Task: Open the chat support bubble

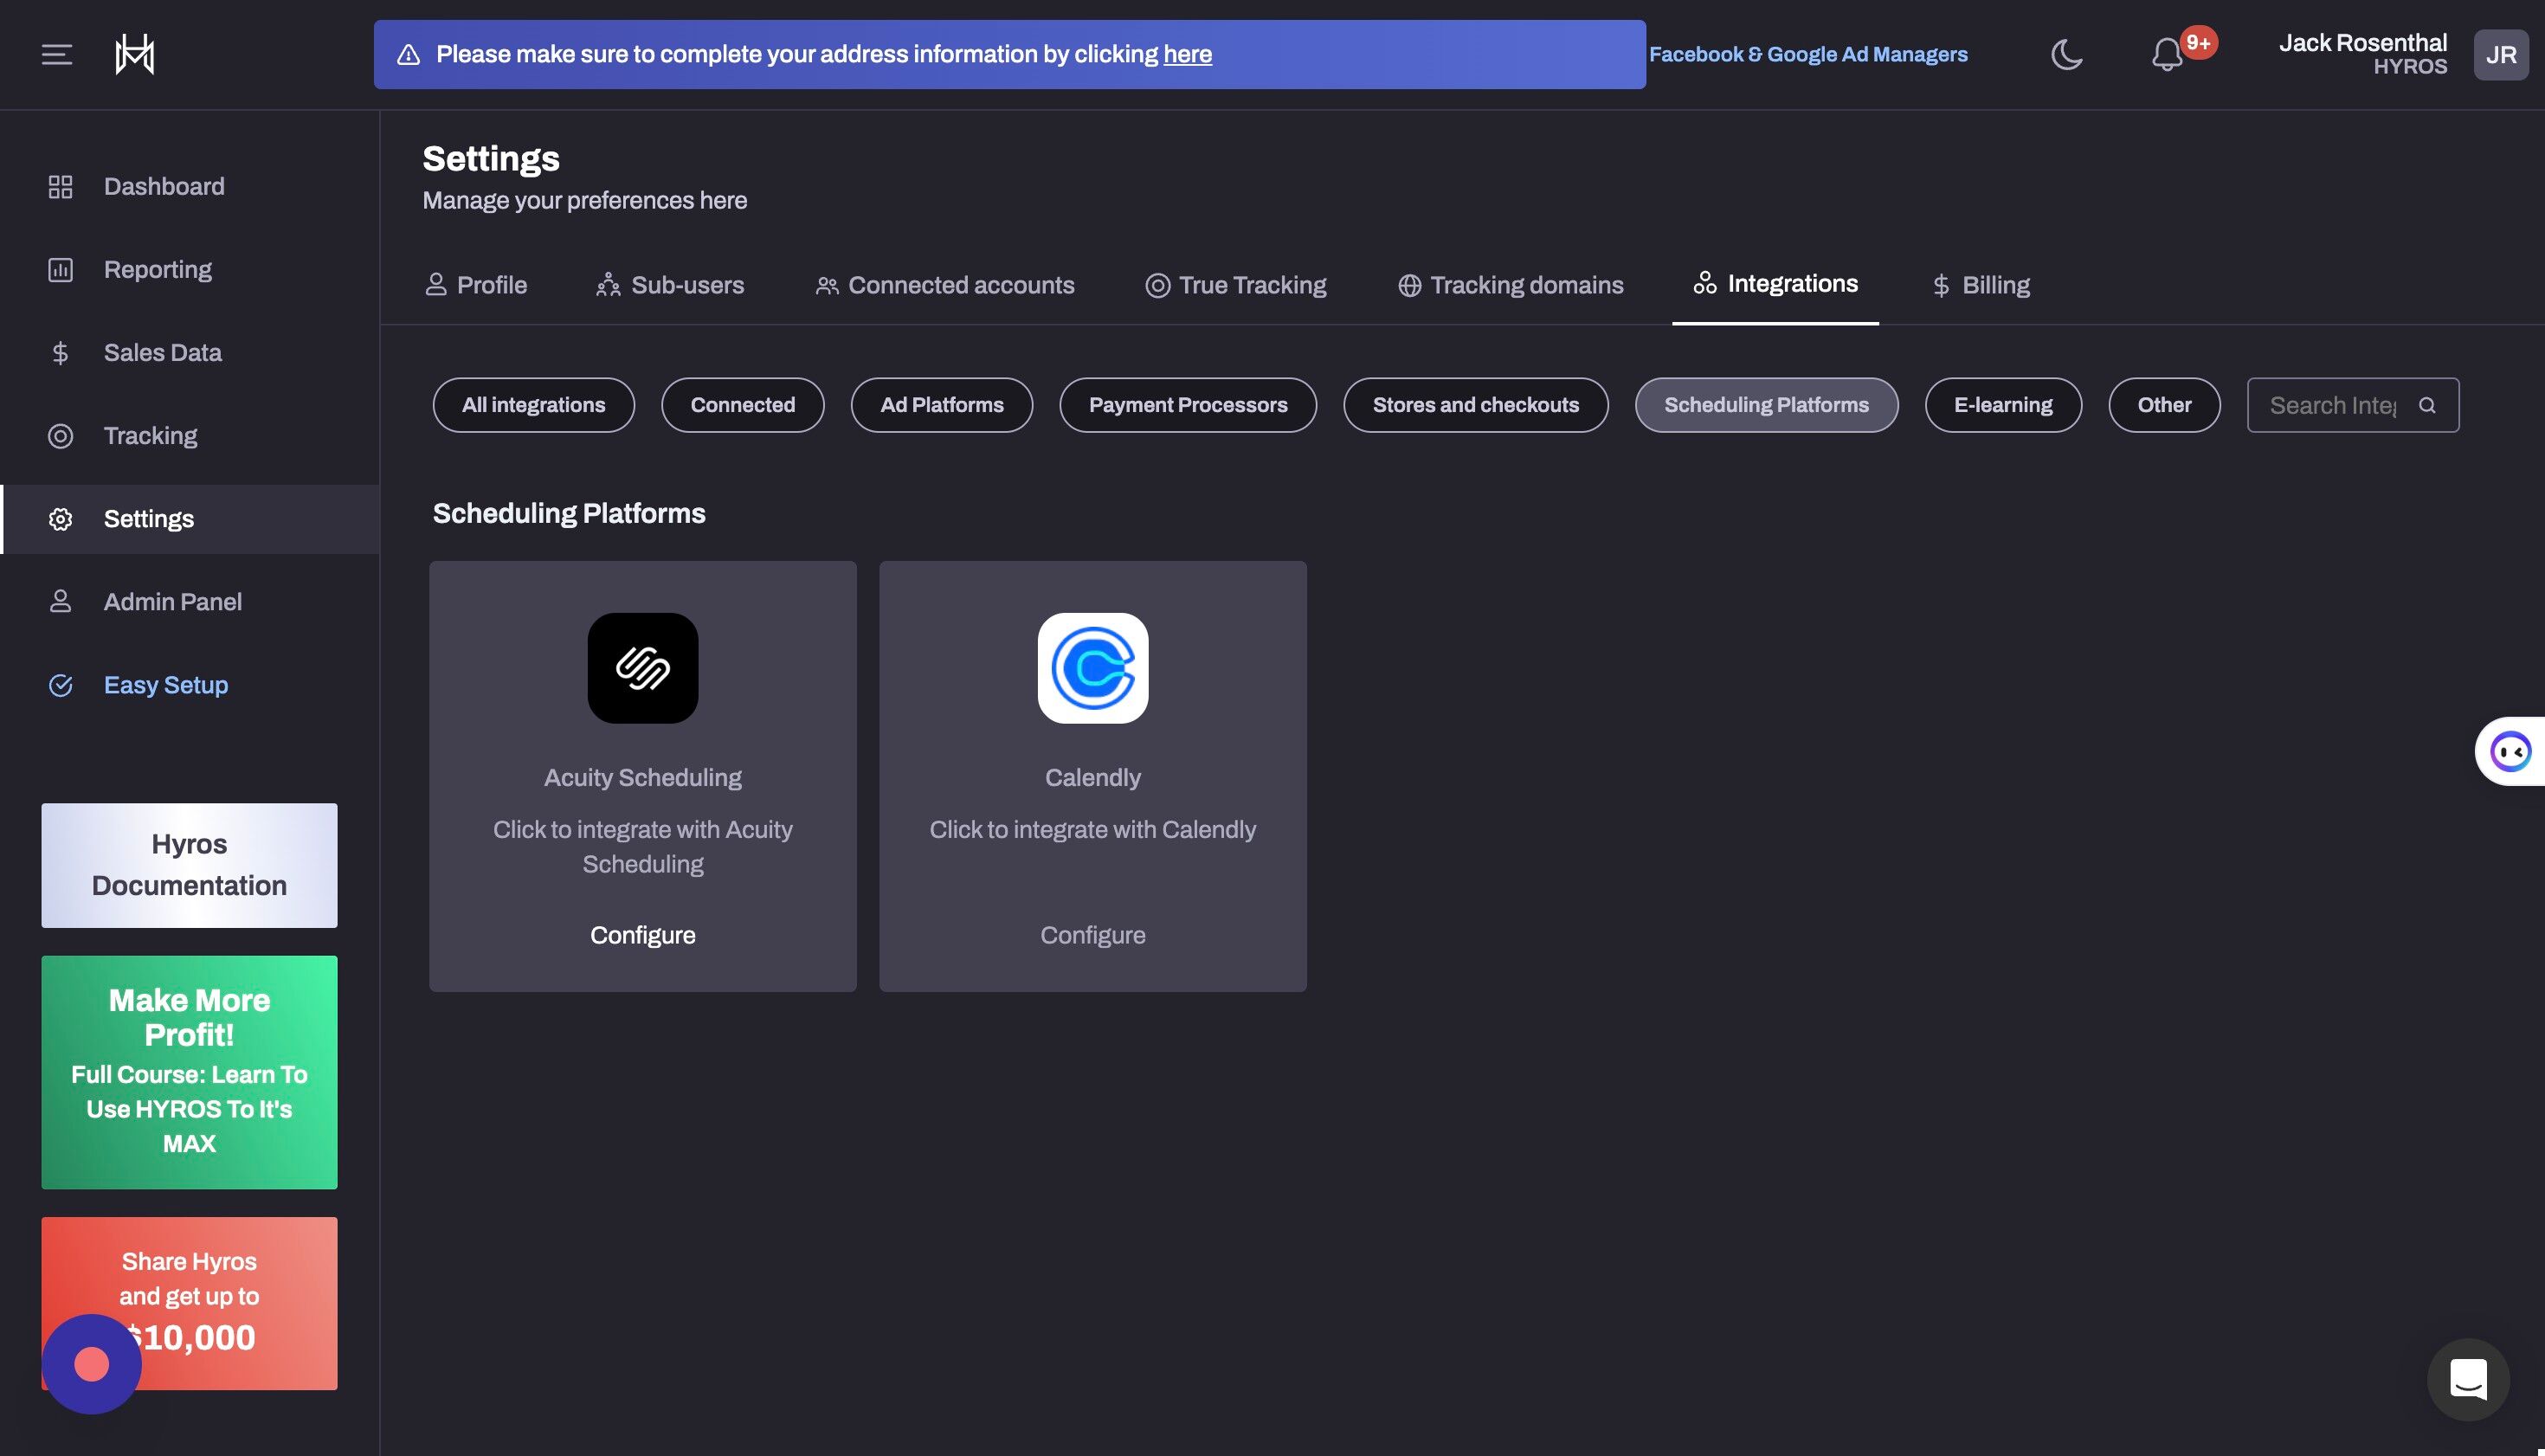Action: 2466,1379
